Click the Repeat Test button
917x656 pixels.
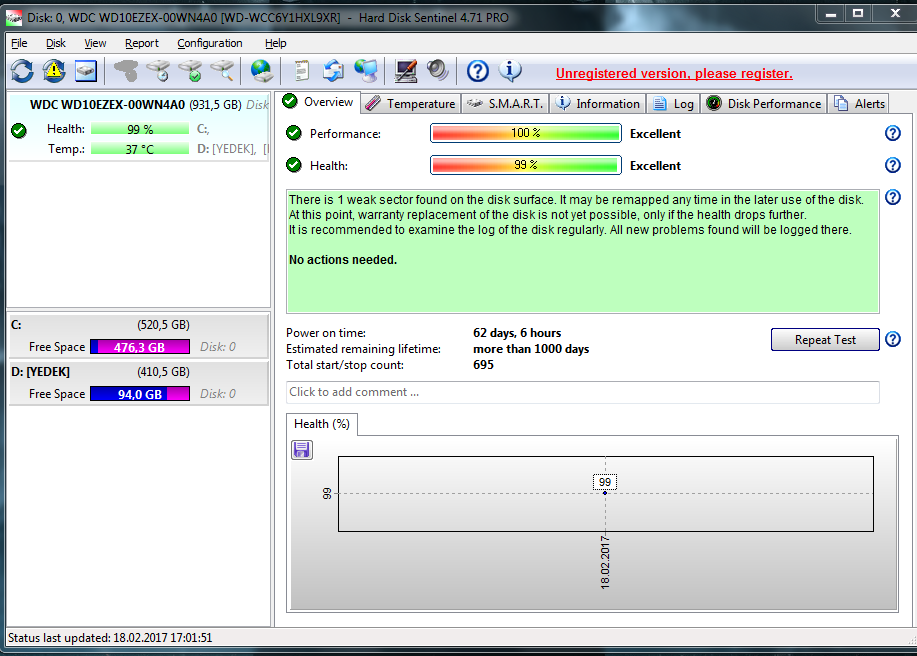click(825, 340)
